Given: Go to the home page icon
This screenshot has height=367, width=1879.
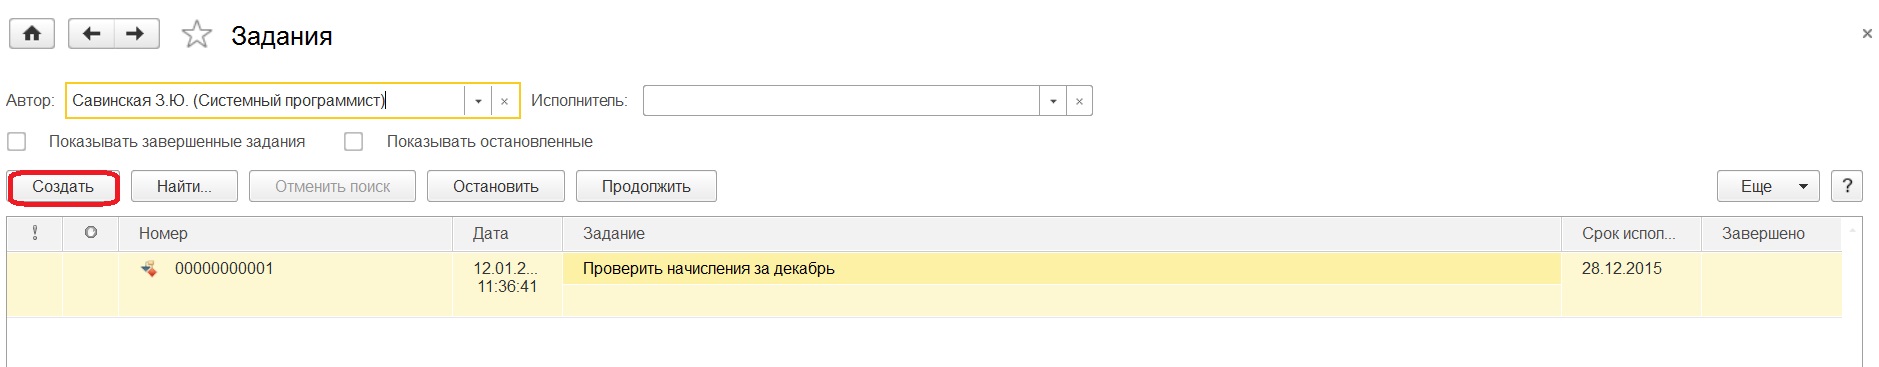Looking at the screenshot, I should click(x=32, y=34).
